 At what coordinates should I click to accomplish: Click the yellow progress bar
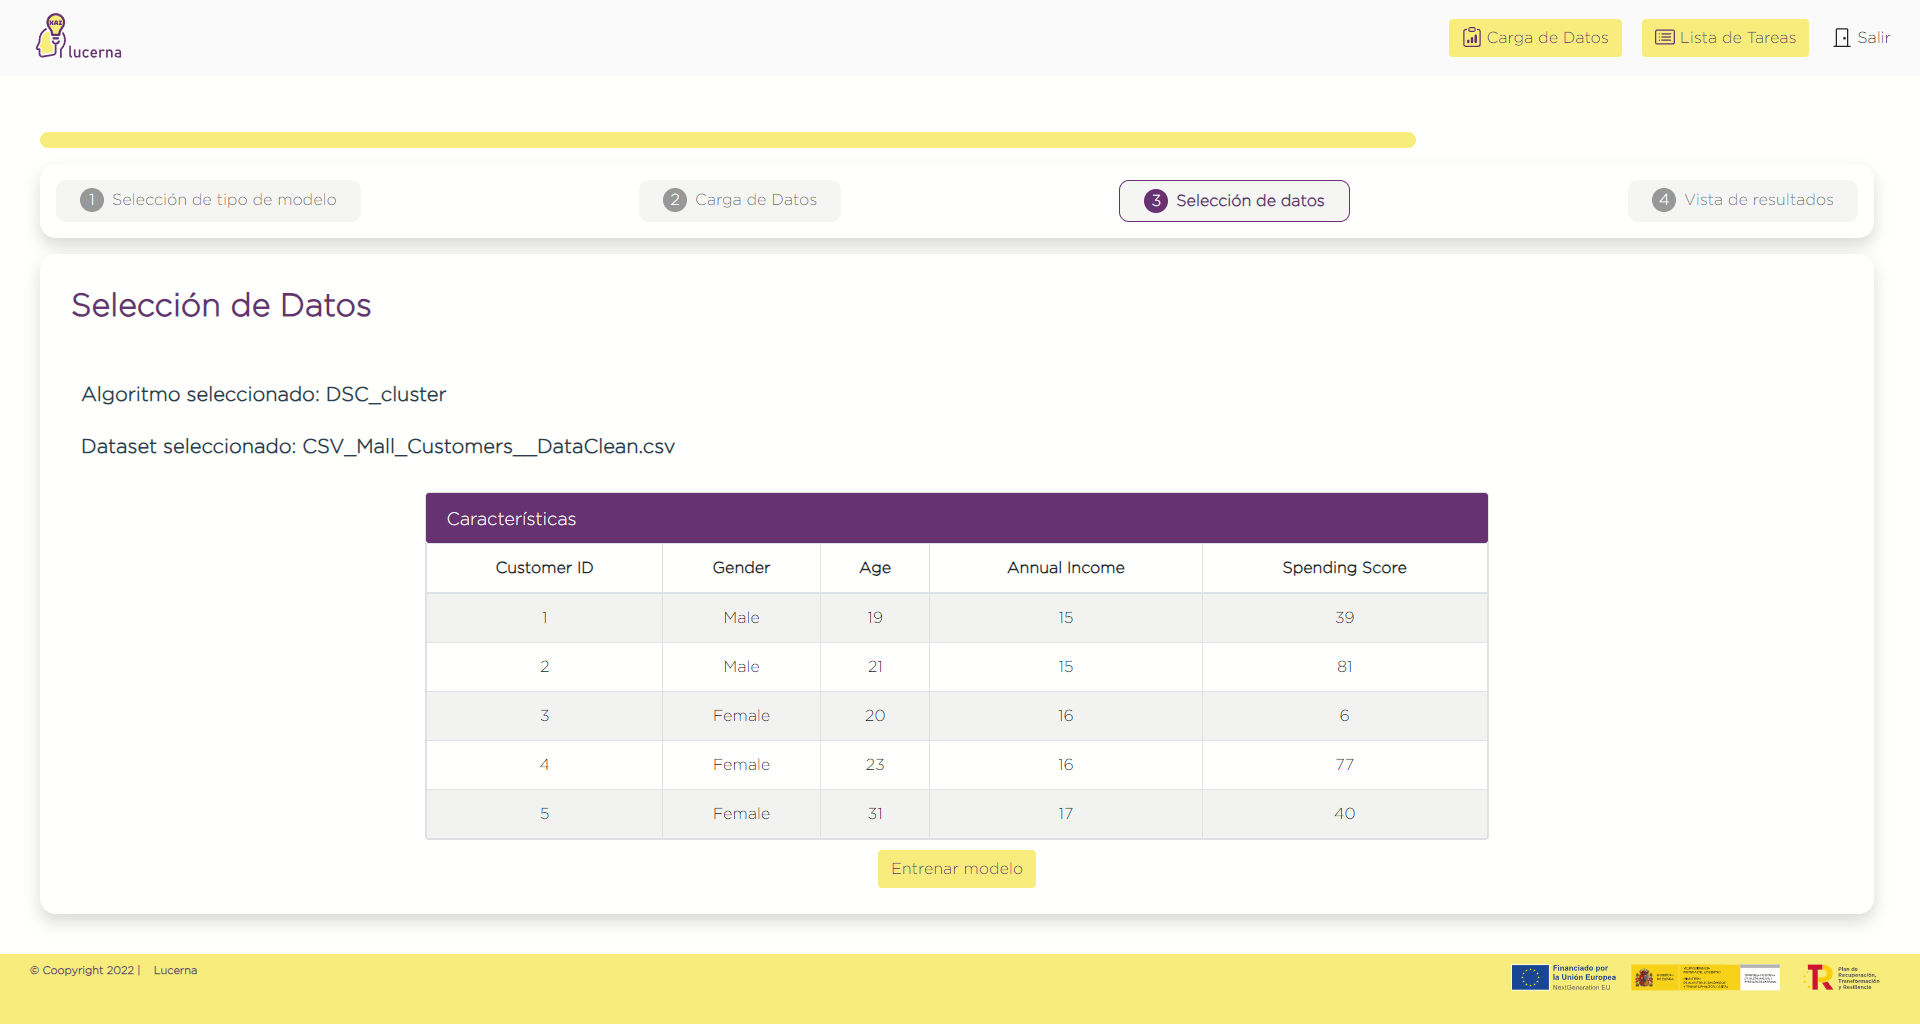(x=727, y=140)
